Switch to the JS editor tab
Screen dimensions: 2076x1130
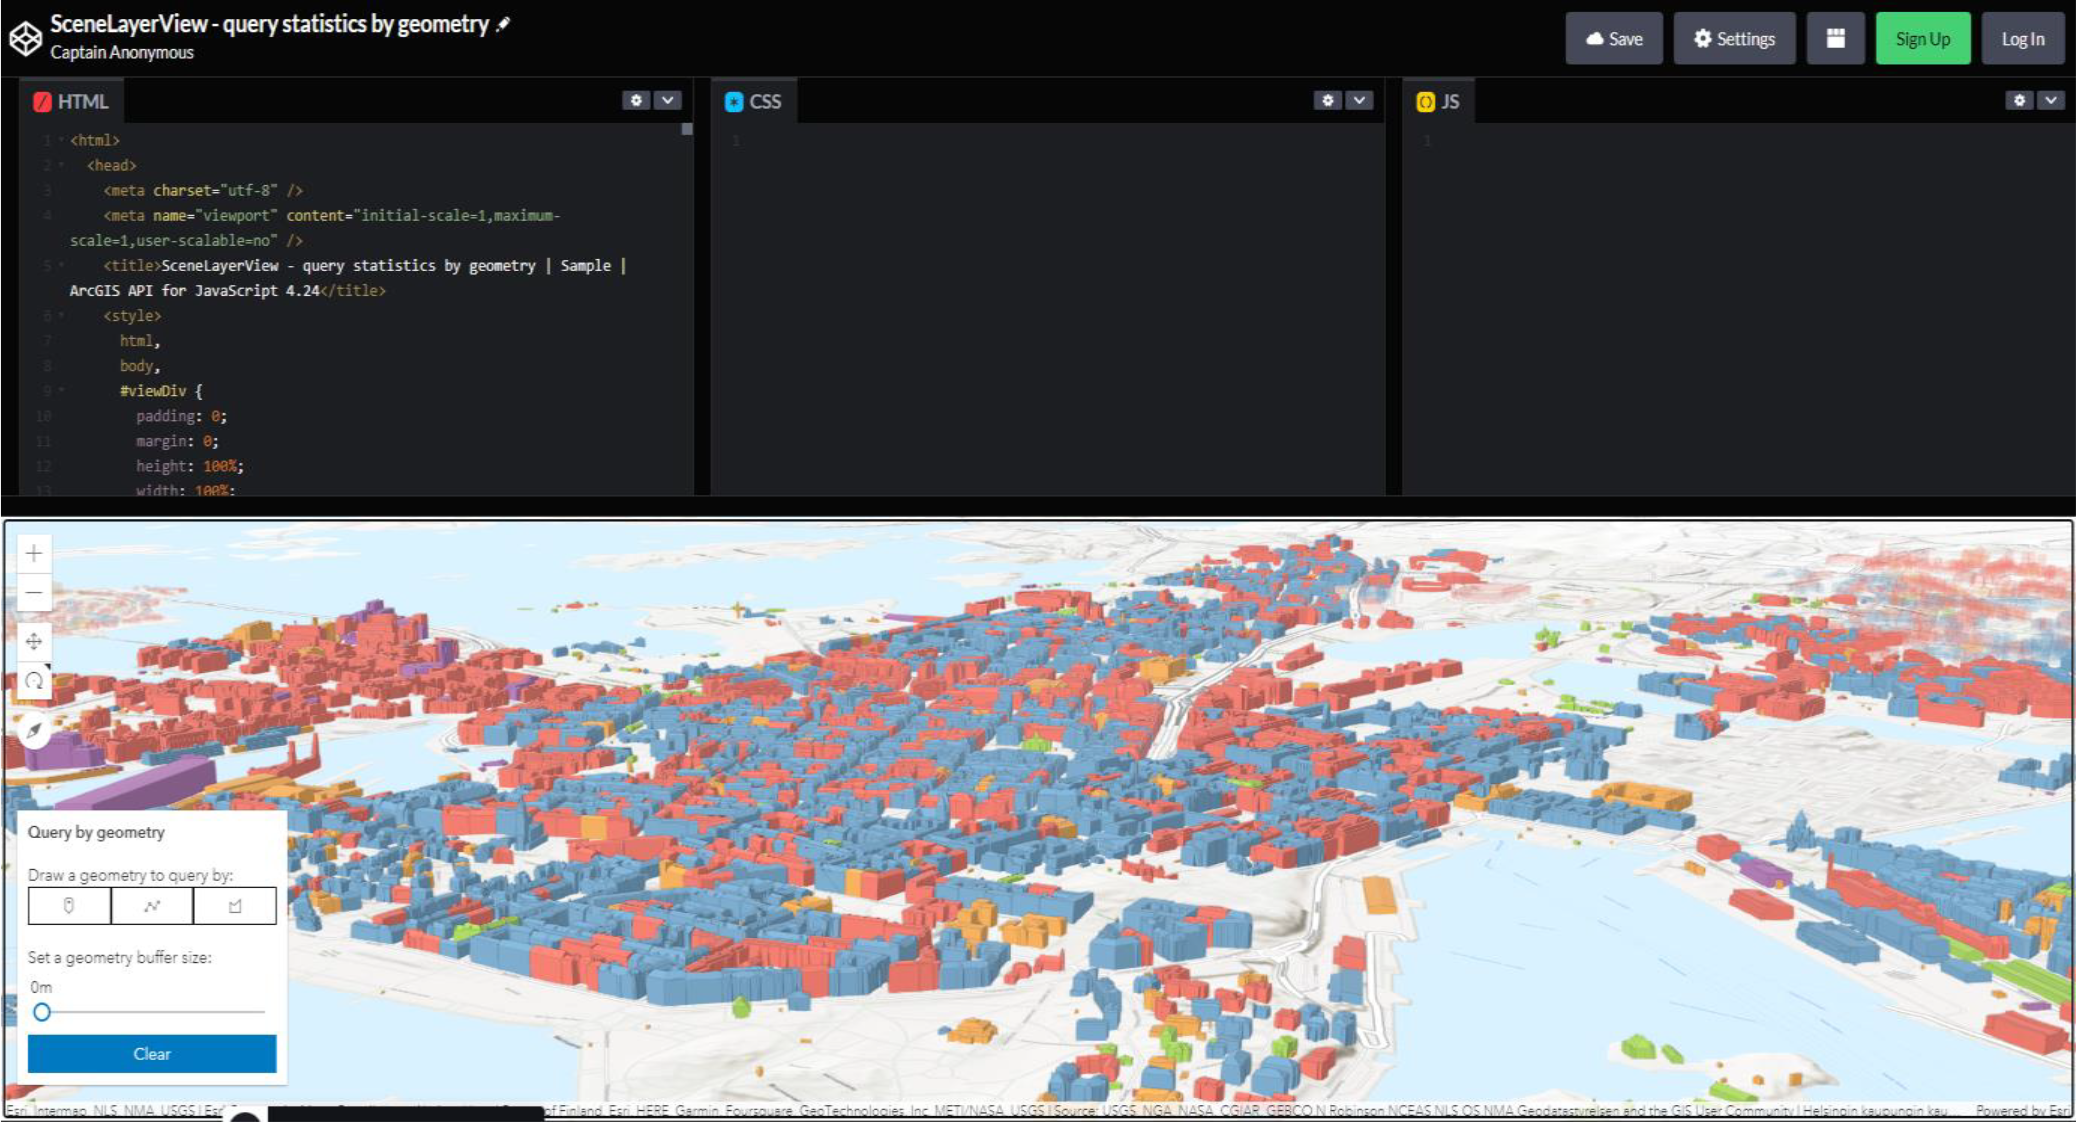(x=1439, y=102)
